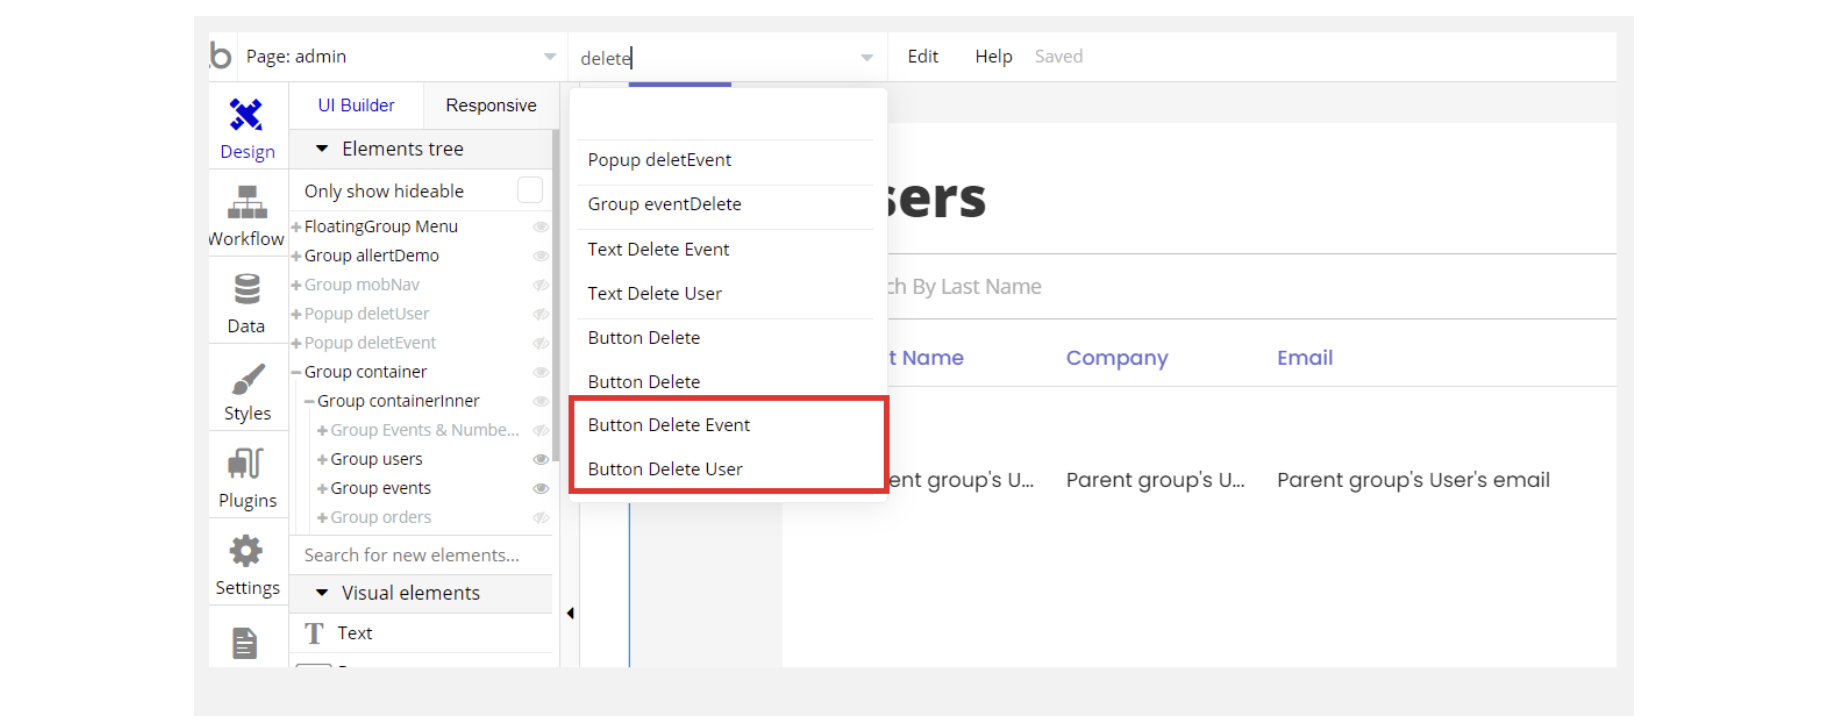Switch to the Responsive tab

pos(490,105)
